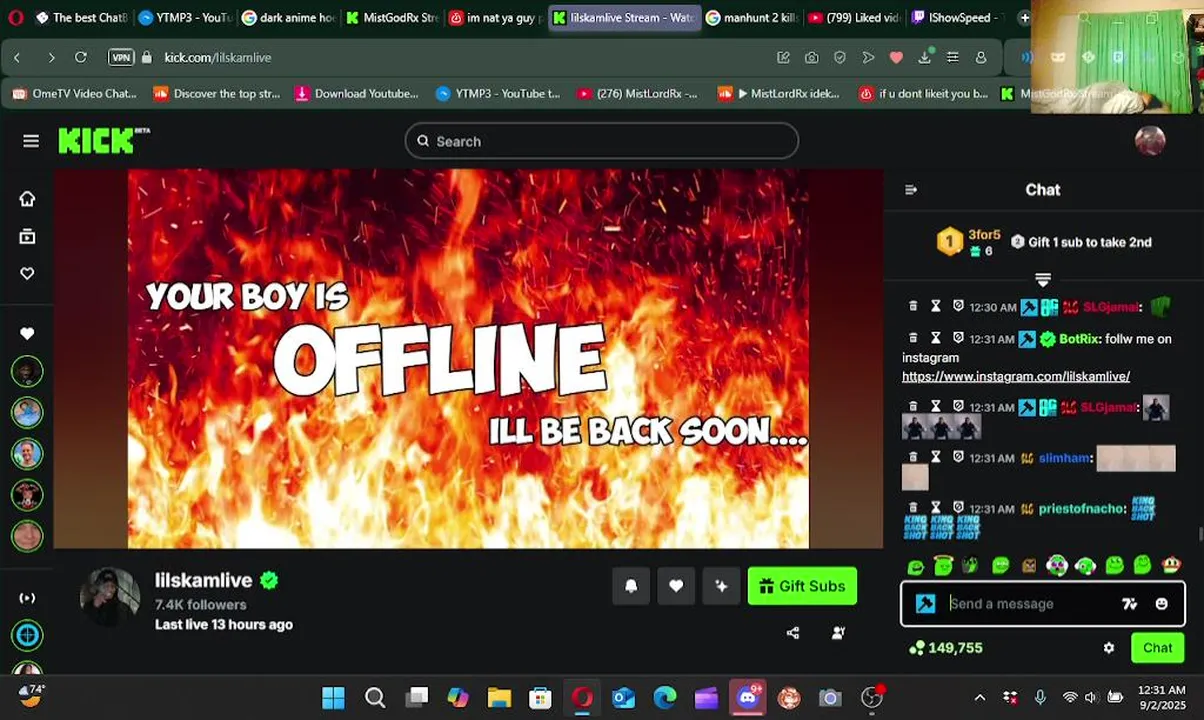This screenshot has width=1204, height=720.
Task: Open browser downloads icon in the address bar
Action: (x=924, y=57)
